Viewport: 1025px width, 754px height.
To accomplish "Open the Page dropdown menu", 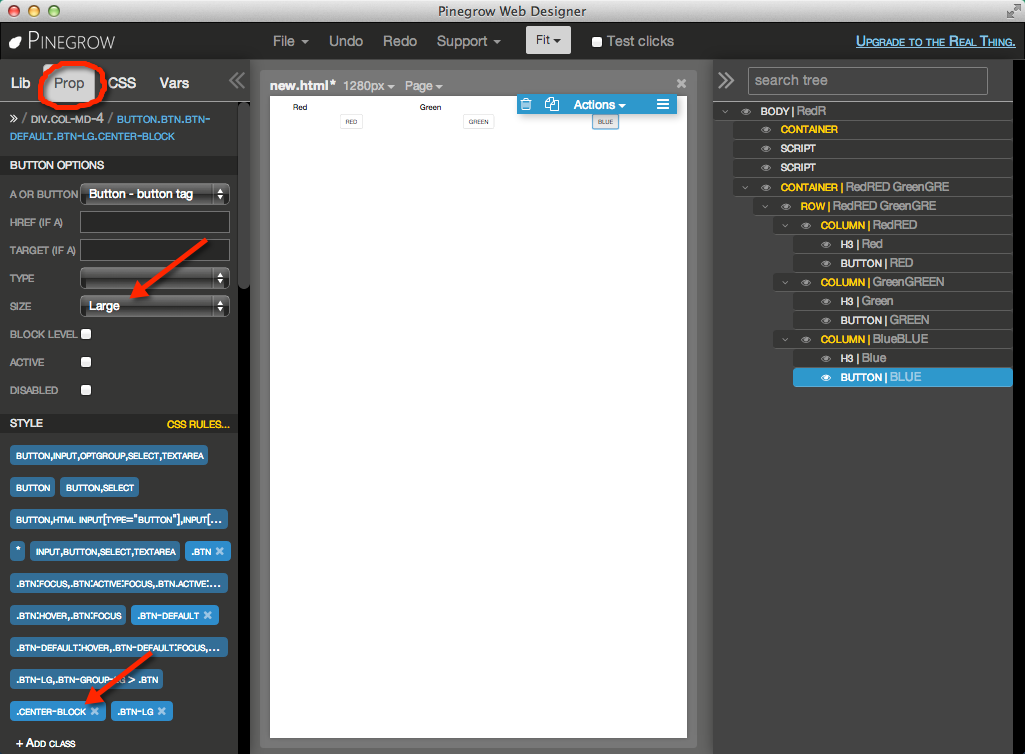I will point(424,86).
